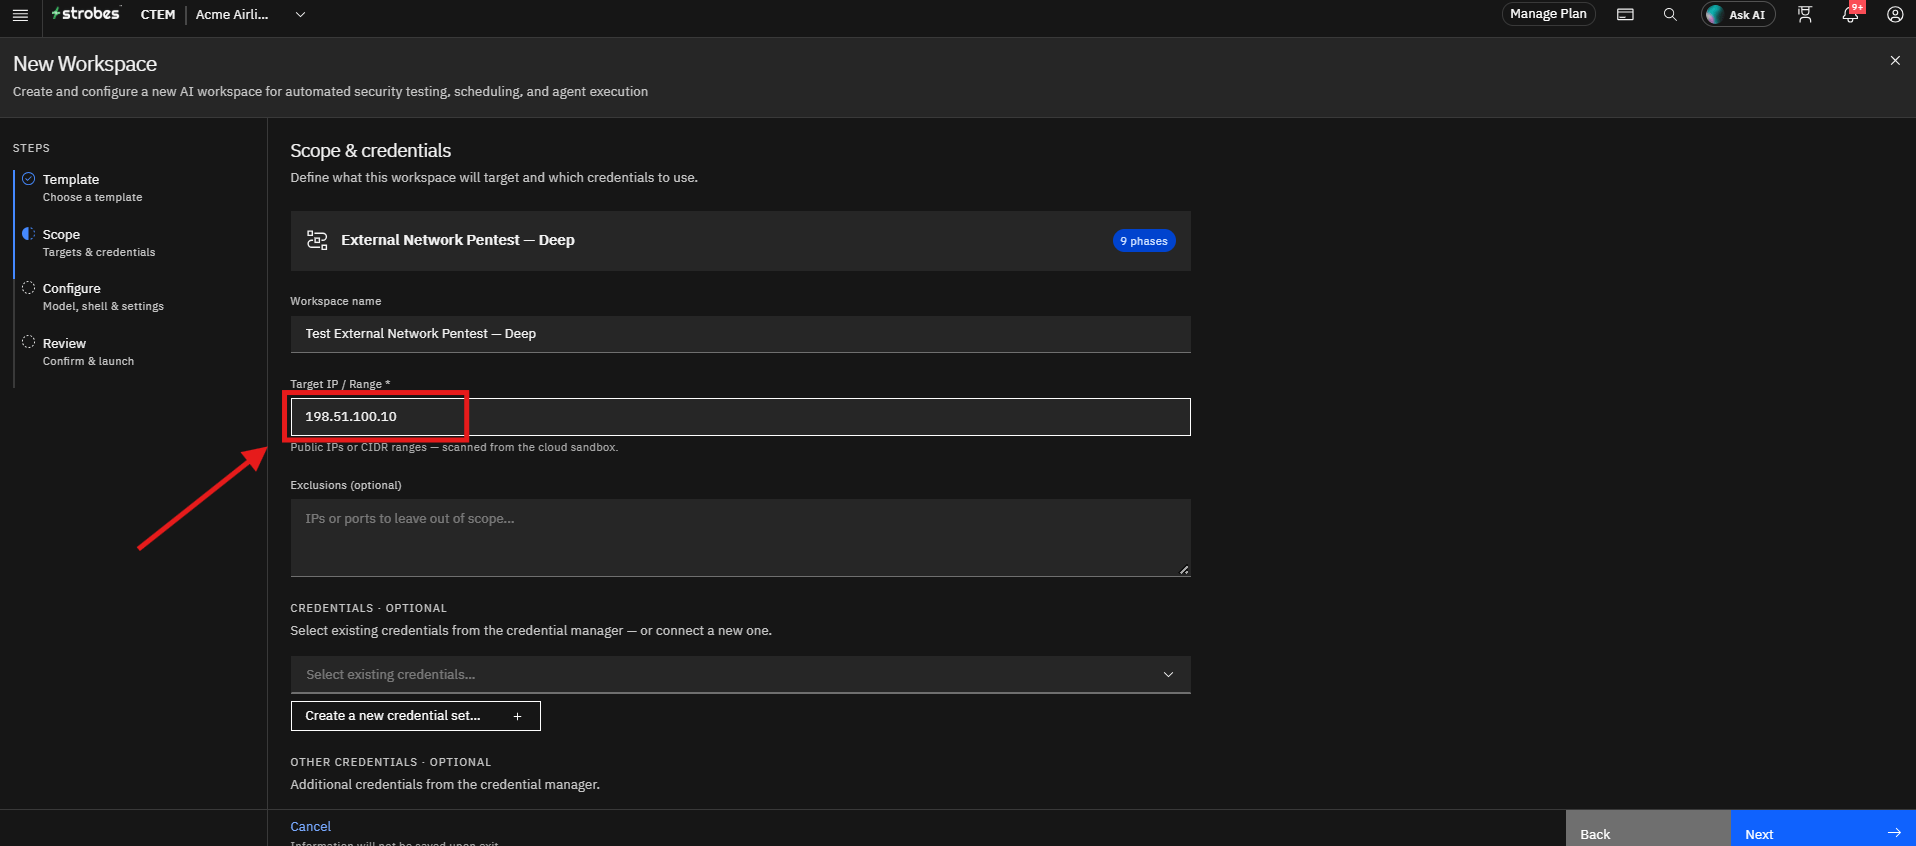Click the "OTHER CREDENTIALS · OPTIONAL" label
1916x846 pixels.
(x=391, y=762)
